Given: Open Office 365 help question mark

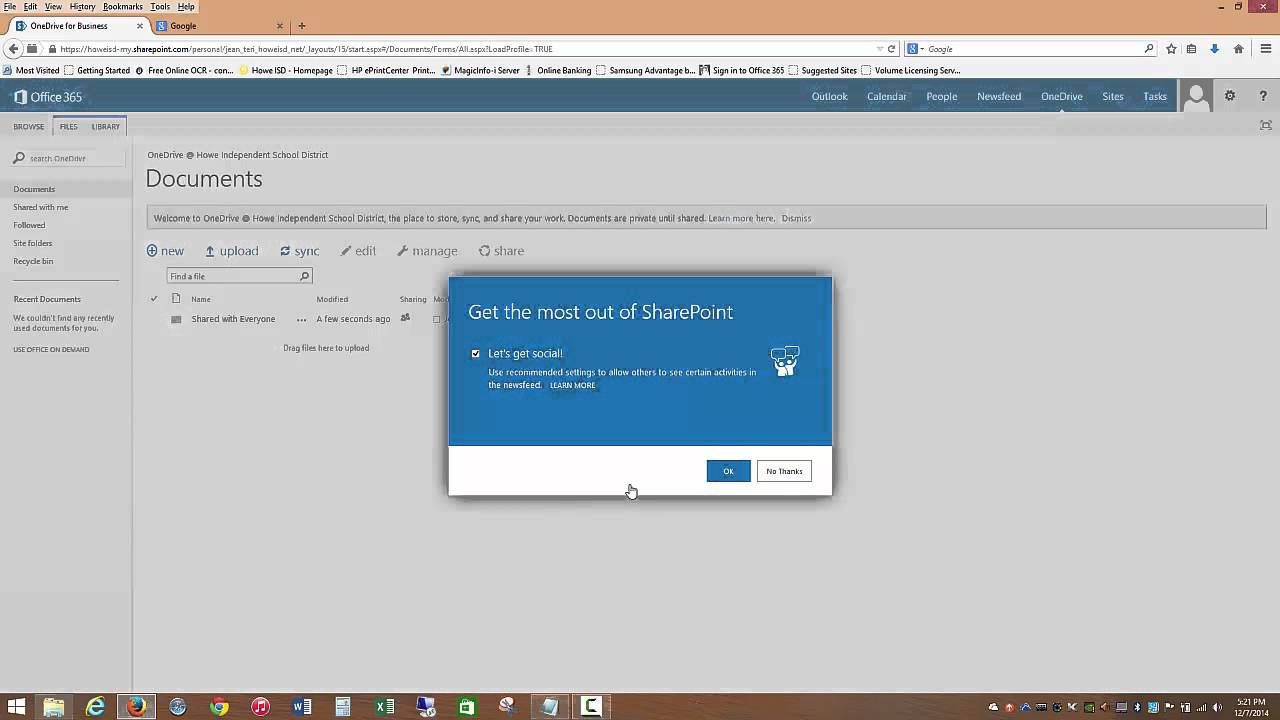Looking at the screenshot, I should tap(1264, 97).
